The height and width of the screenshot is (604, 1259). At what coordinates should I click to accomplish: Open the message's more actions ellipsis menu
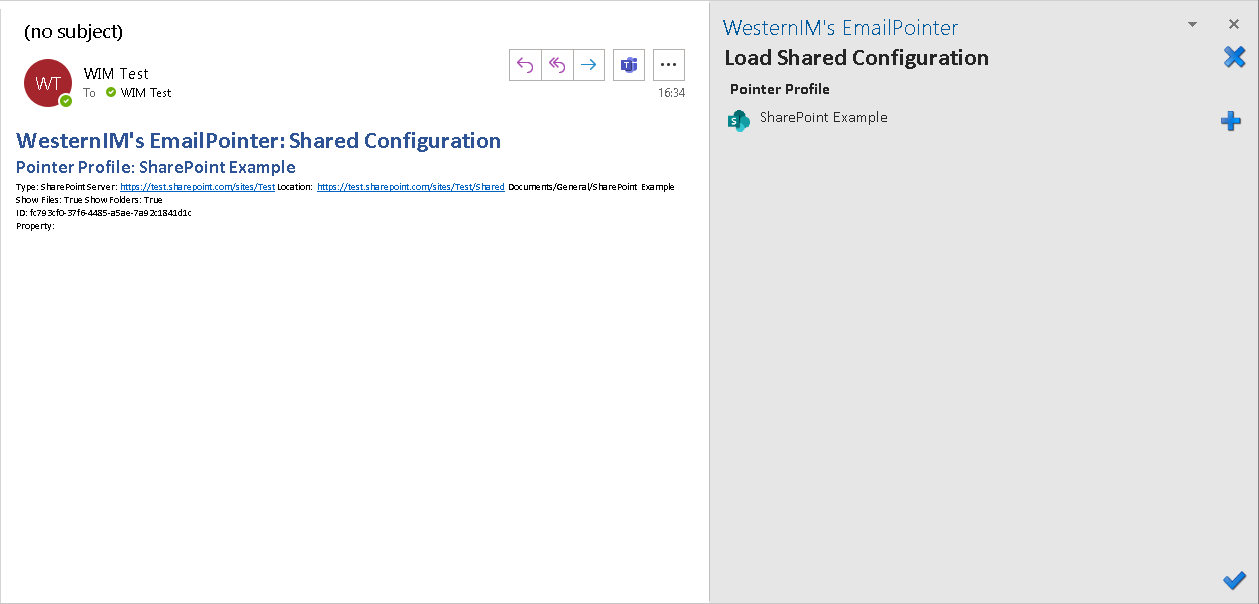click(x=668, y=64)
